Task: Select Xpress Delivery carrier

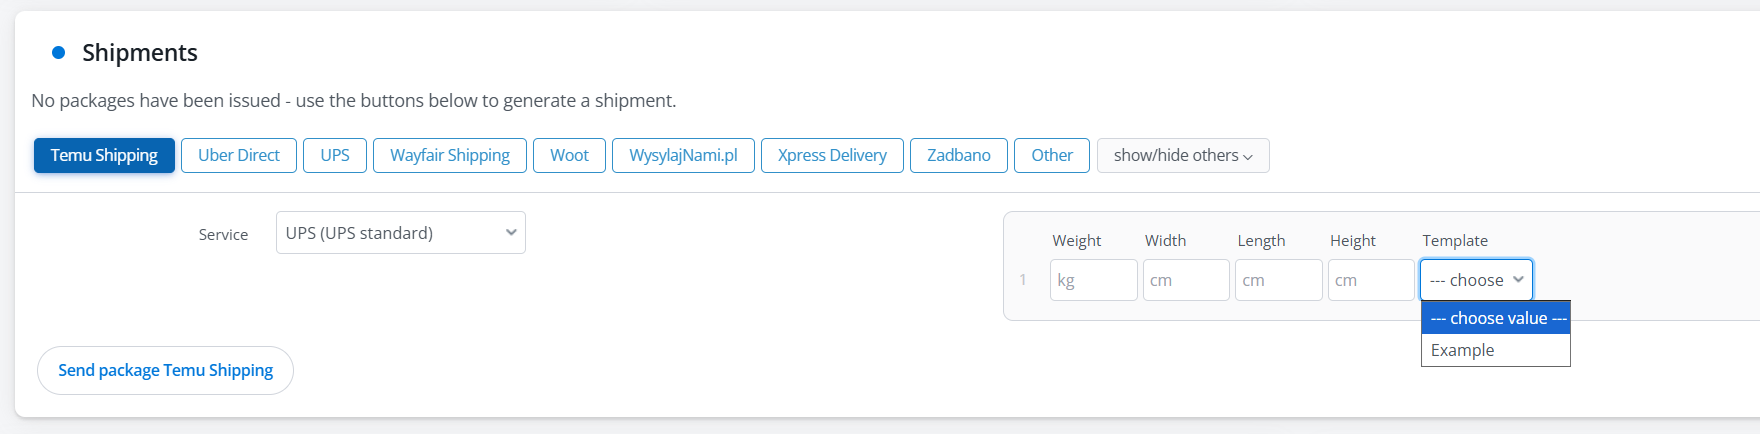Action: [x=832, y=156]
